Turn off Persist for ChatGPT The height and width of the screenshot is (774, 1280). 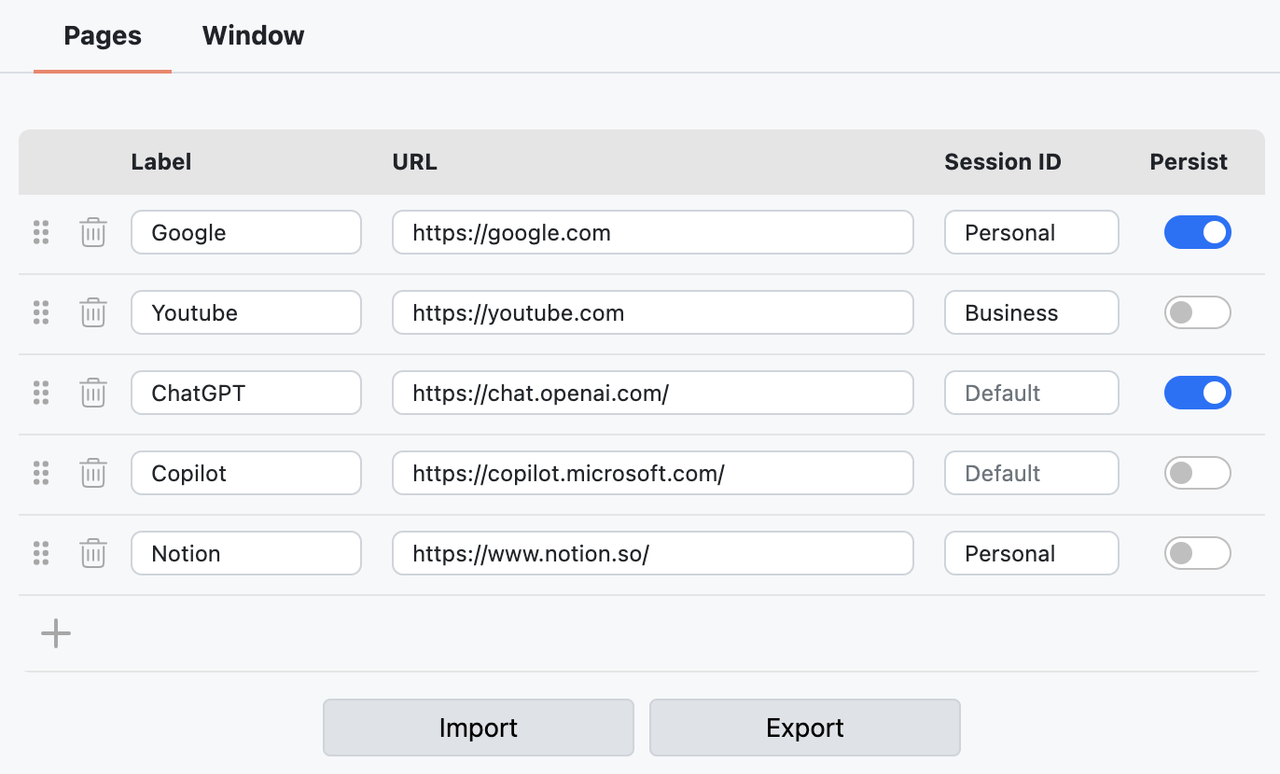[x=1197, y=393]
